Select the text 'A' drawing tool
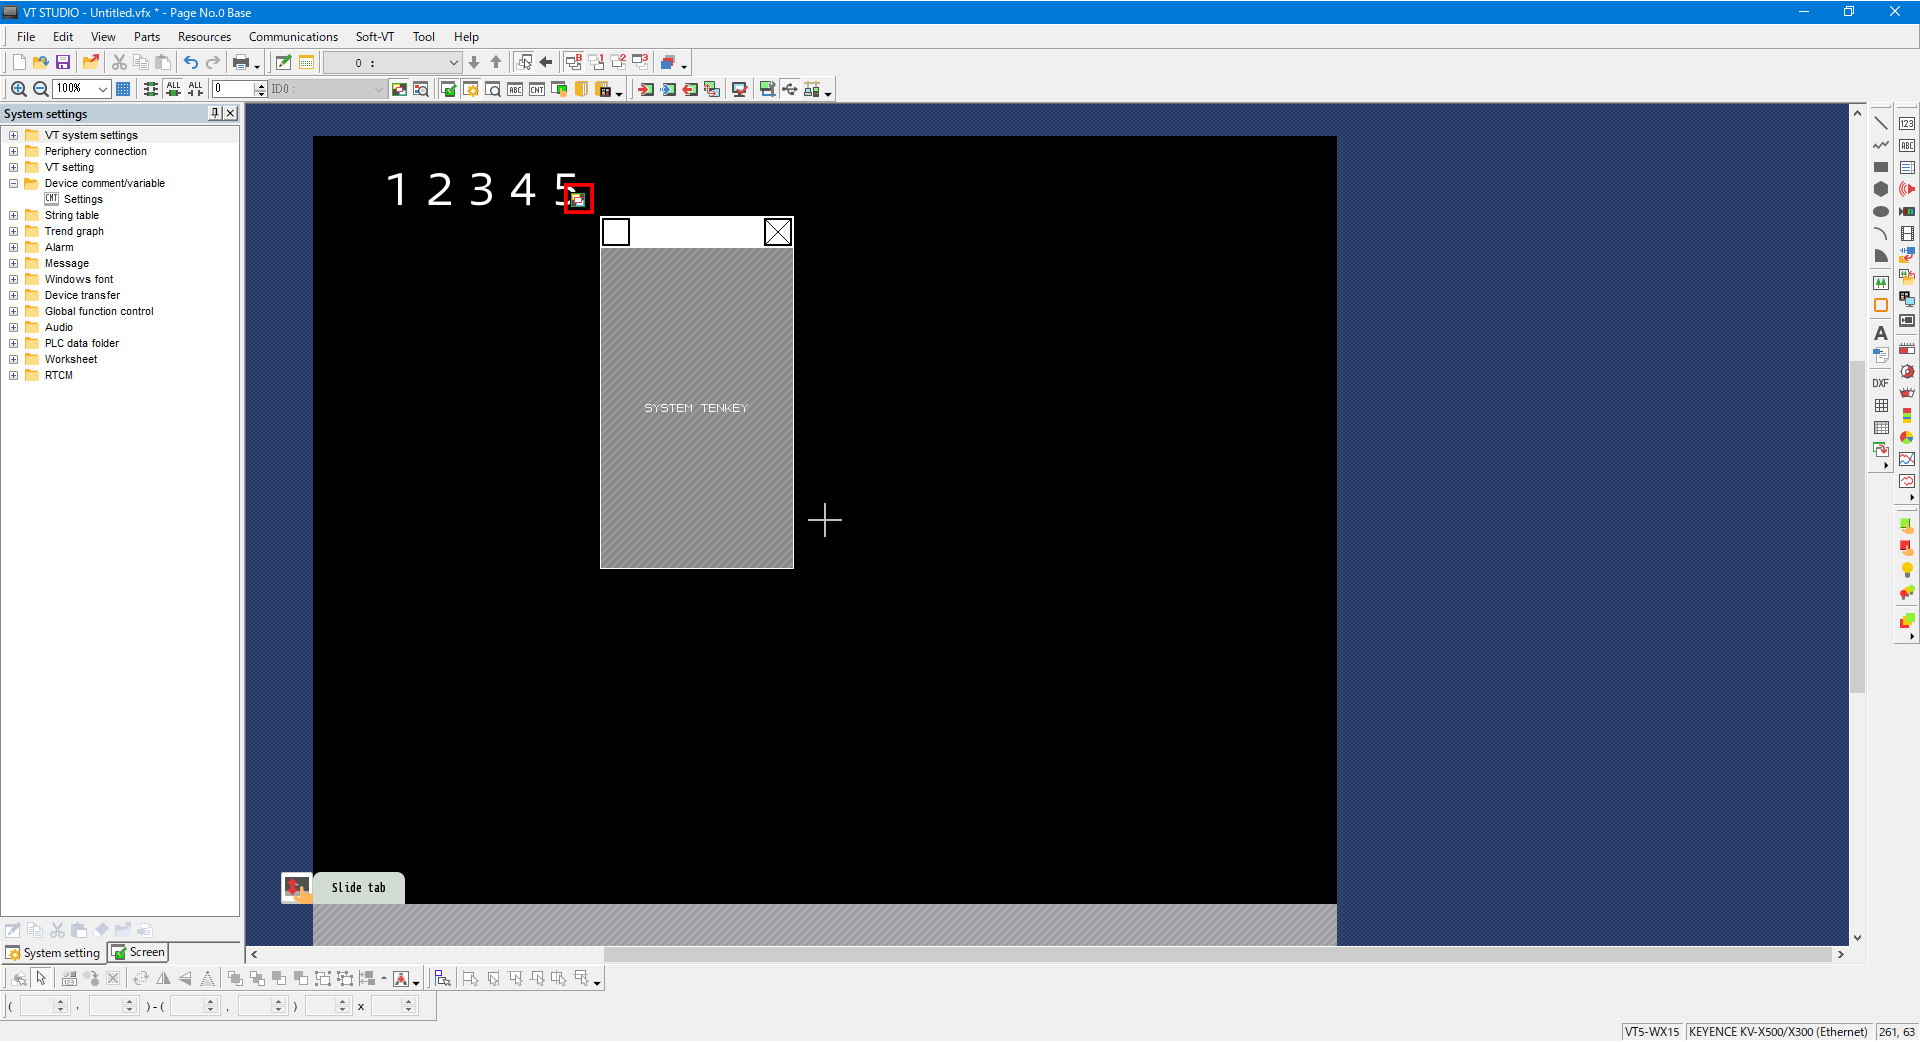Image resolution: width=1920 pixels, height=1042 pixels. (x=1881, y=333)
